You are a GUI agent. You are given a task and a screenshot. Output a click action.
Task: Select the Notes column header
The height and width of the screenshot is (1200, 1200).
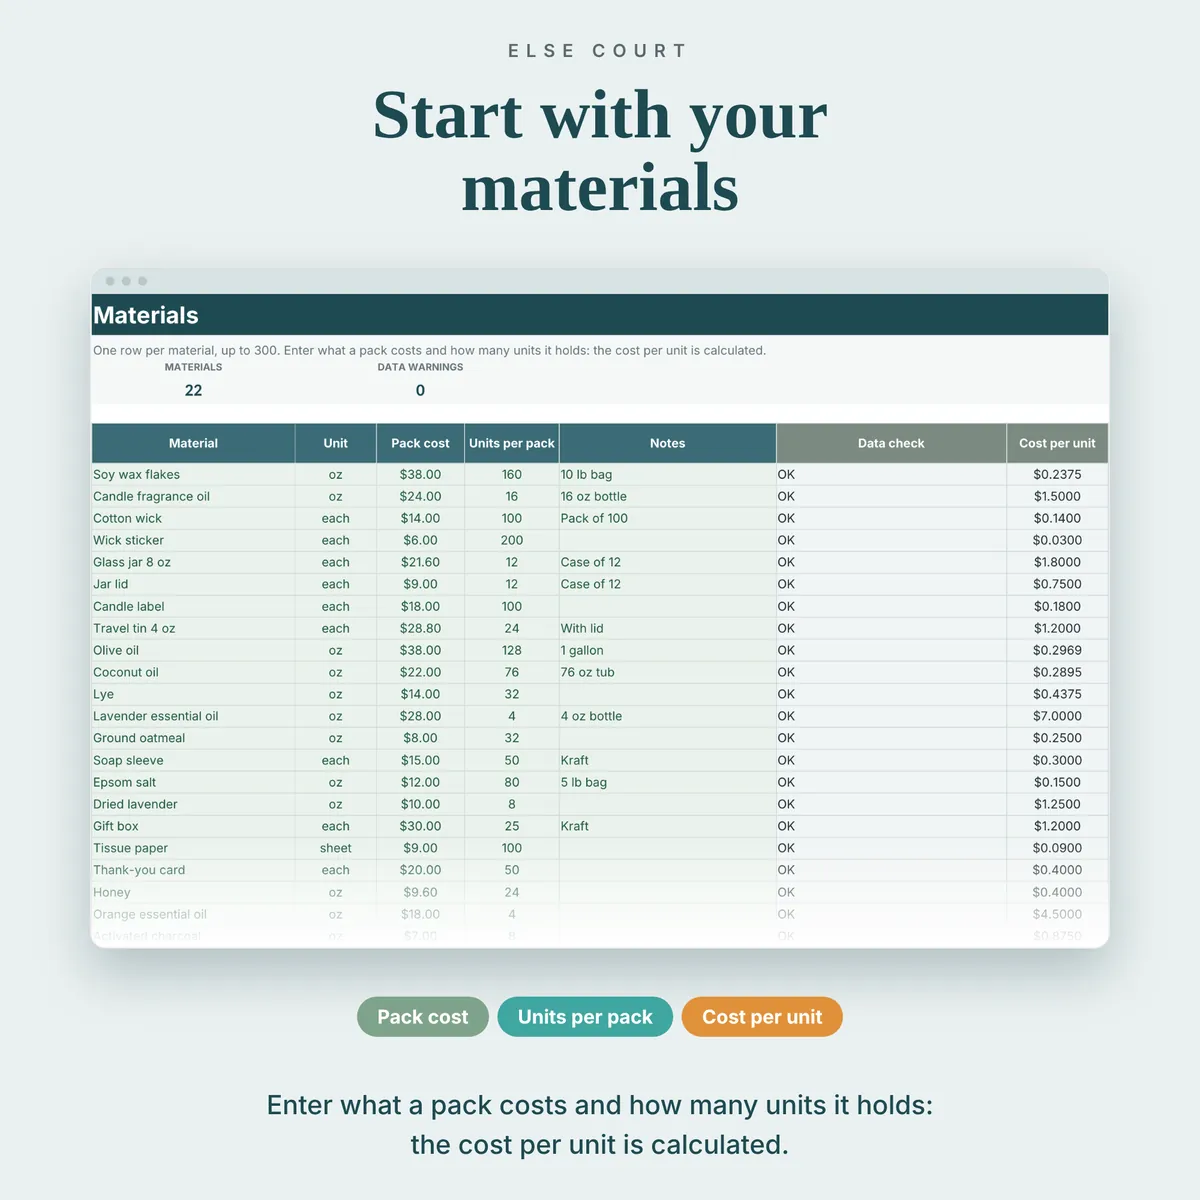pos(667,443)
